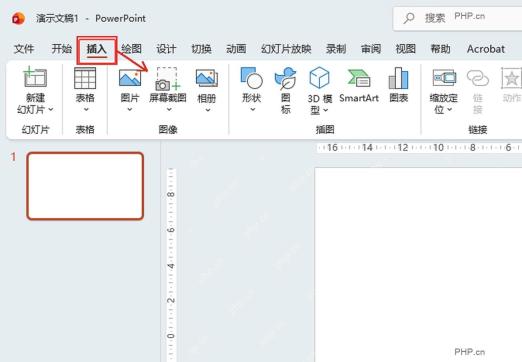Switch to the Acrobat tab
Image resolution: width=522 pixels, height=362 pixels.
[x=486, y=49]
